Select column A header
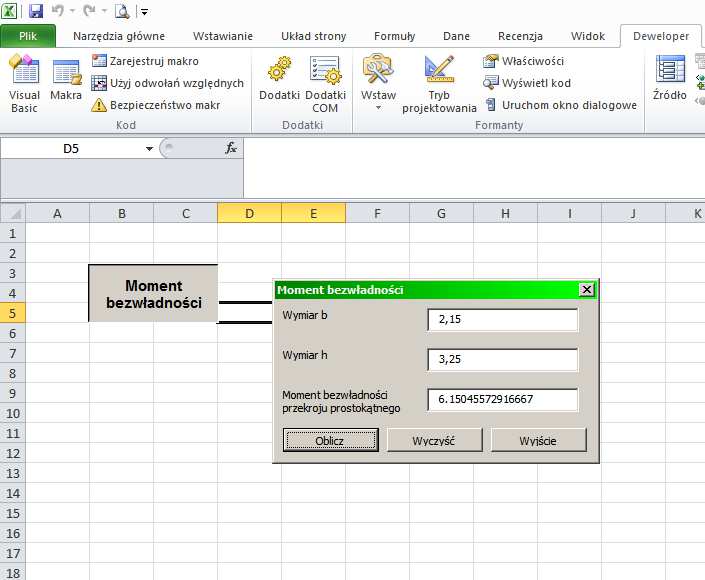 click(58, 213)
